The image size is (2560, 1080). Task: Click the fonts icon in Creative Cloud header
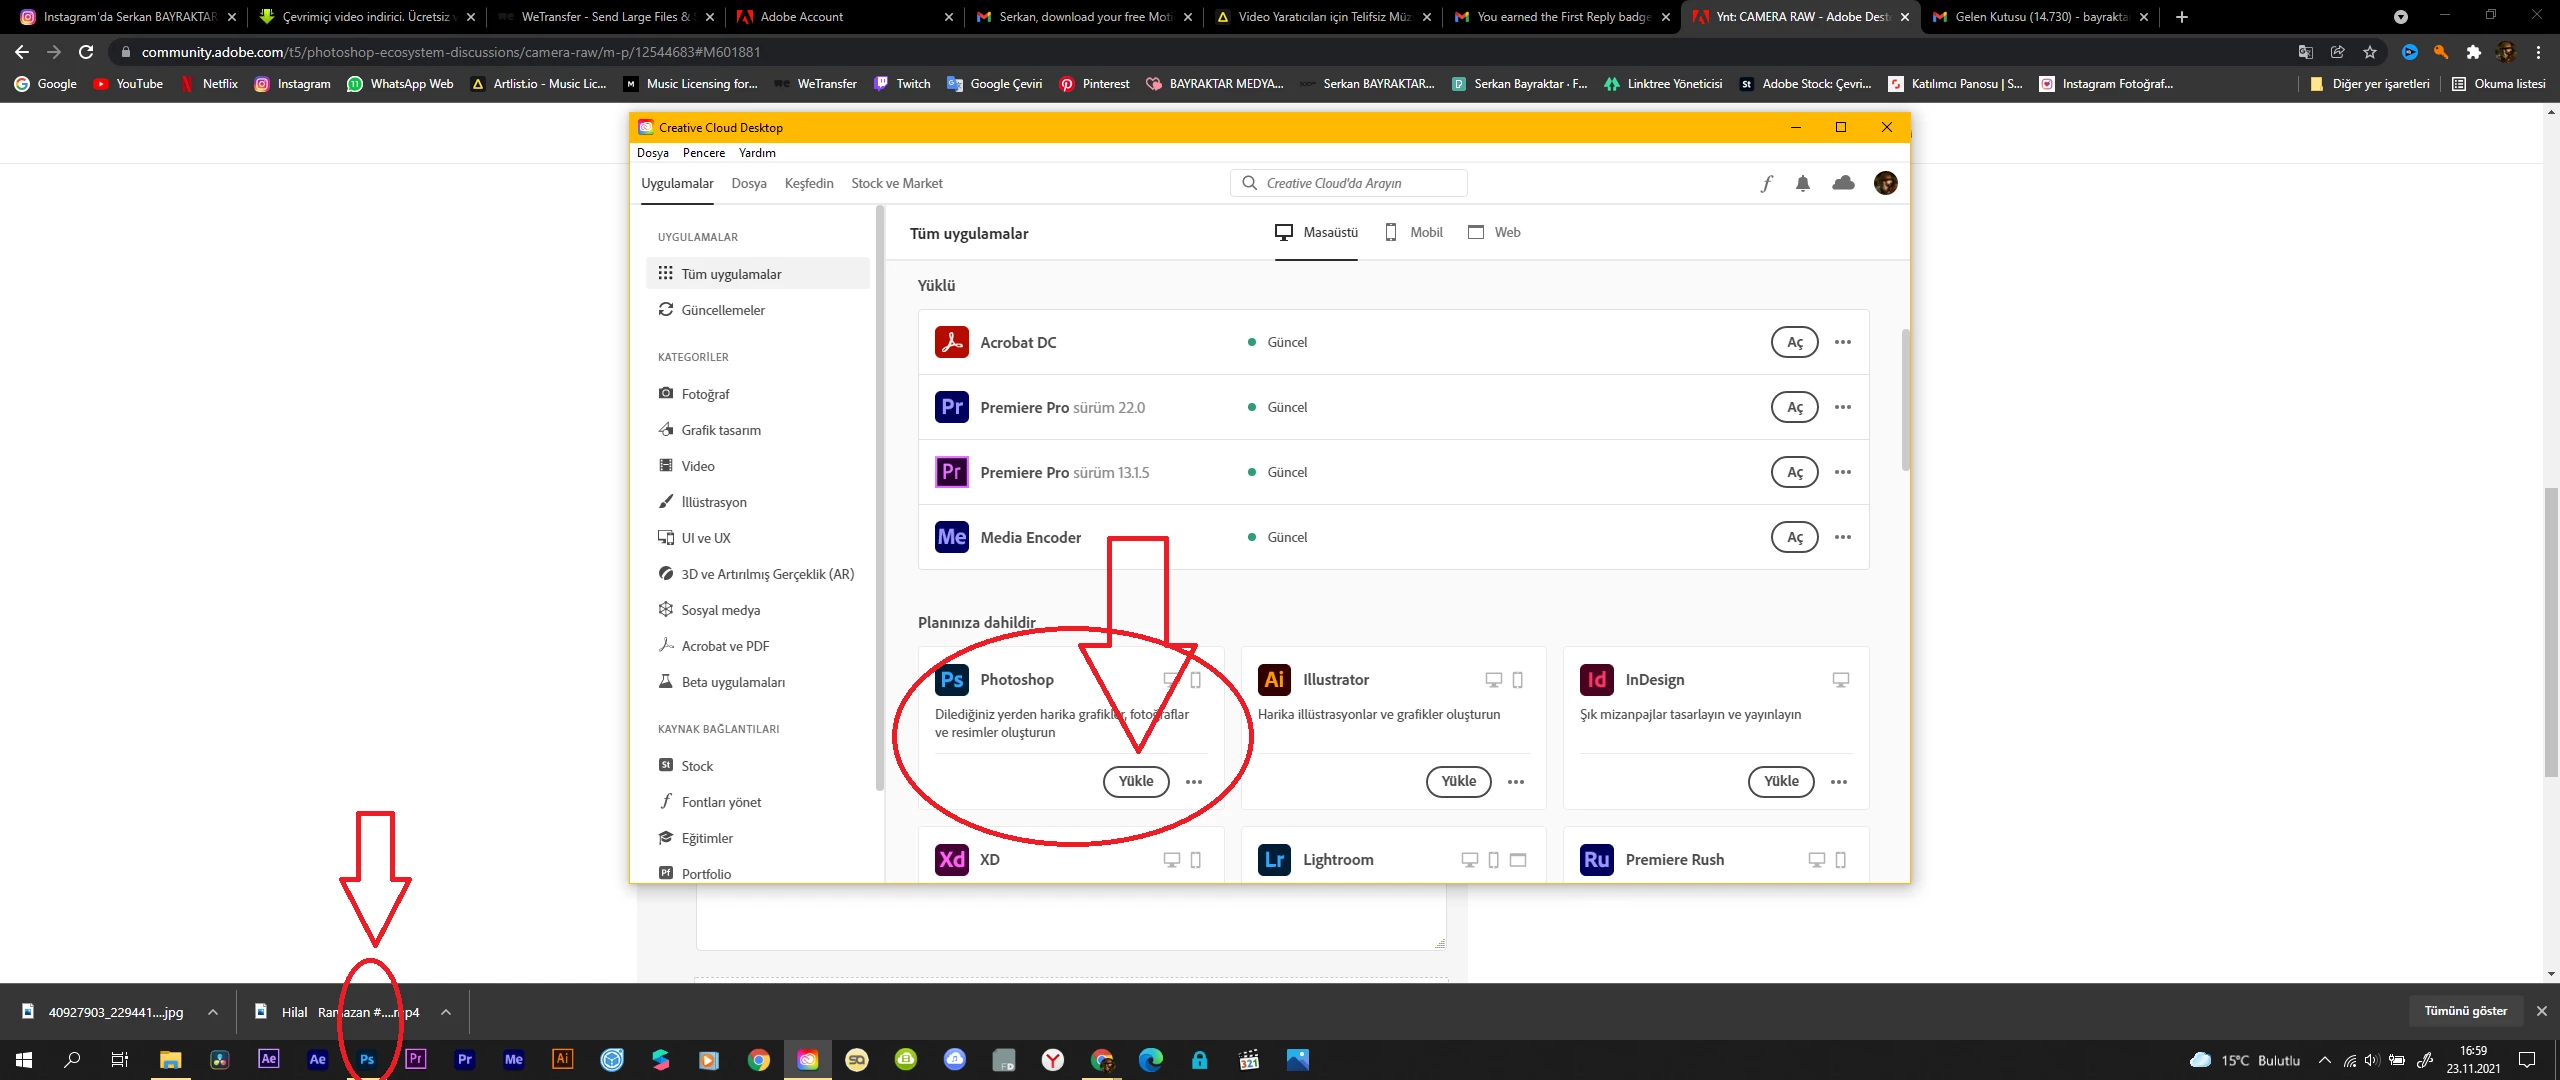(x=1767, y=183)
